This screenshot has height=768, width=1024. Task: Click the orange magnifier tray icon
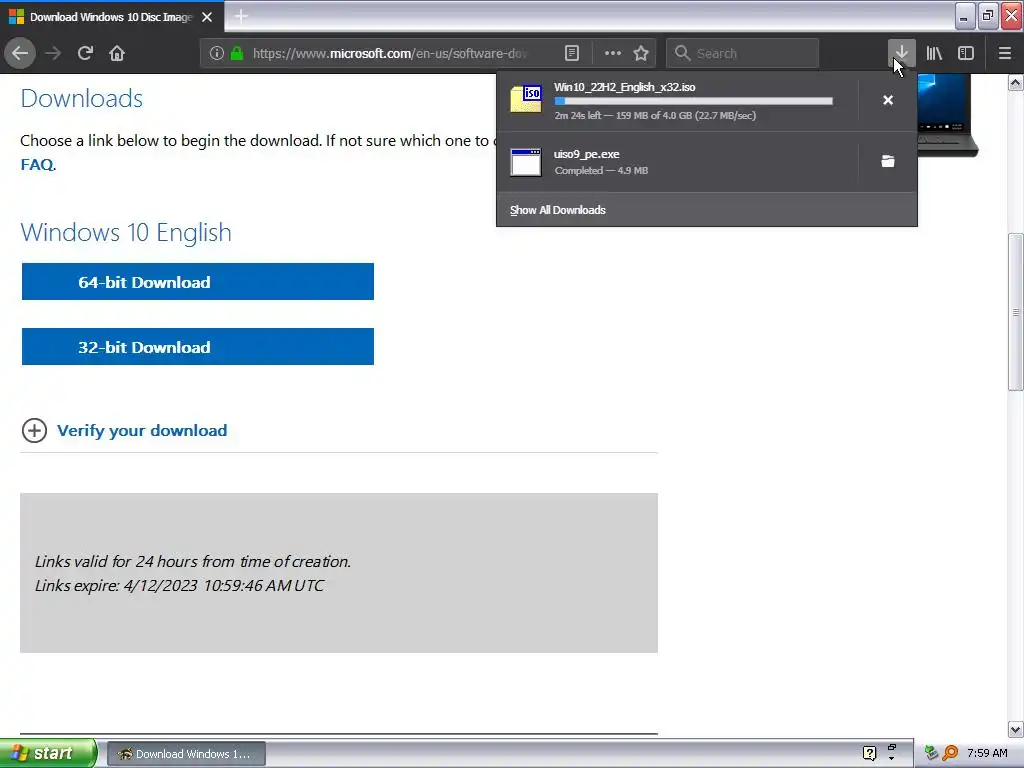(950, 753)
